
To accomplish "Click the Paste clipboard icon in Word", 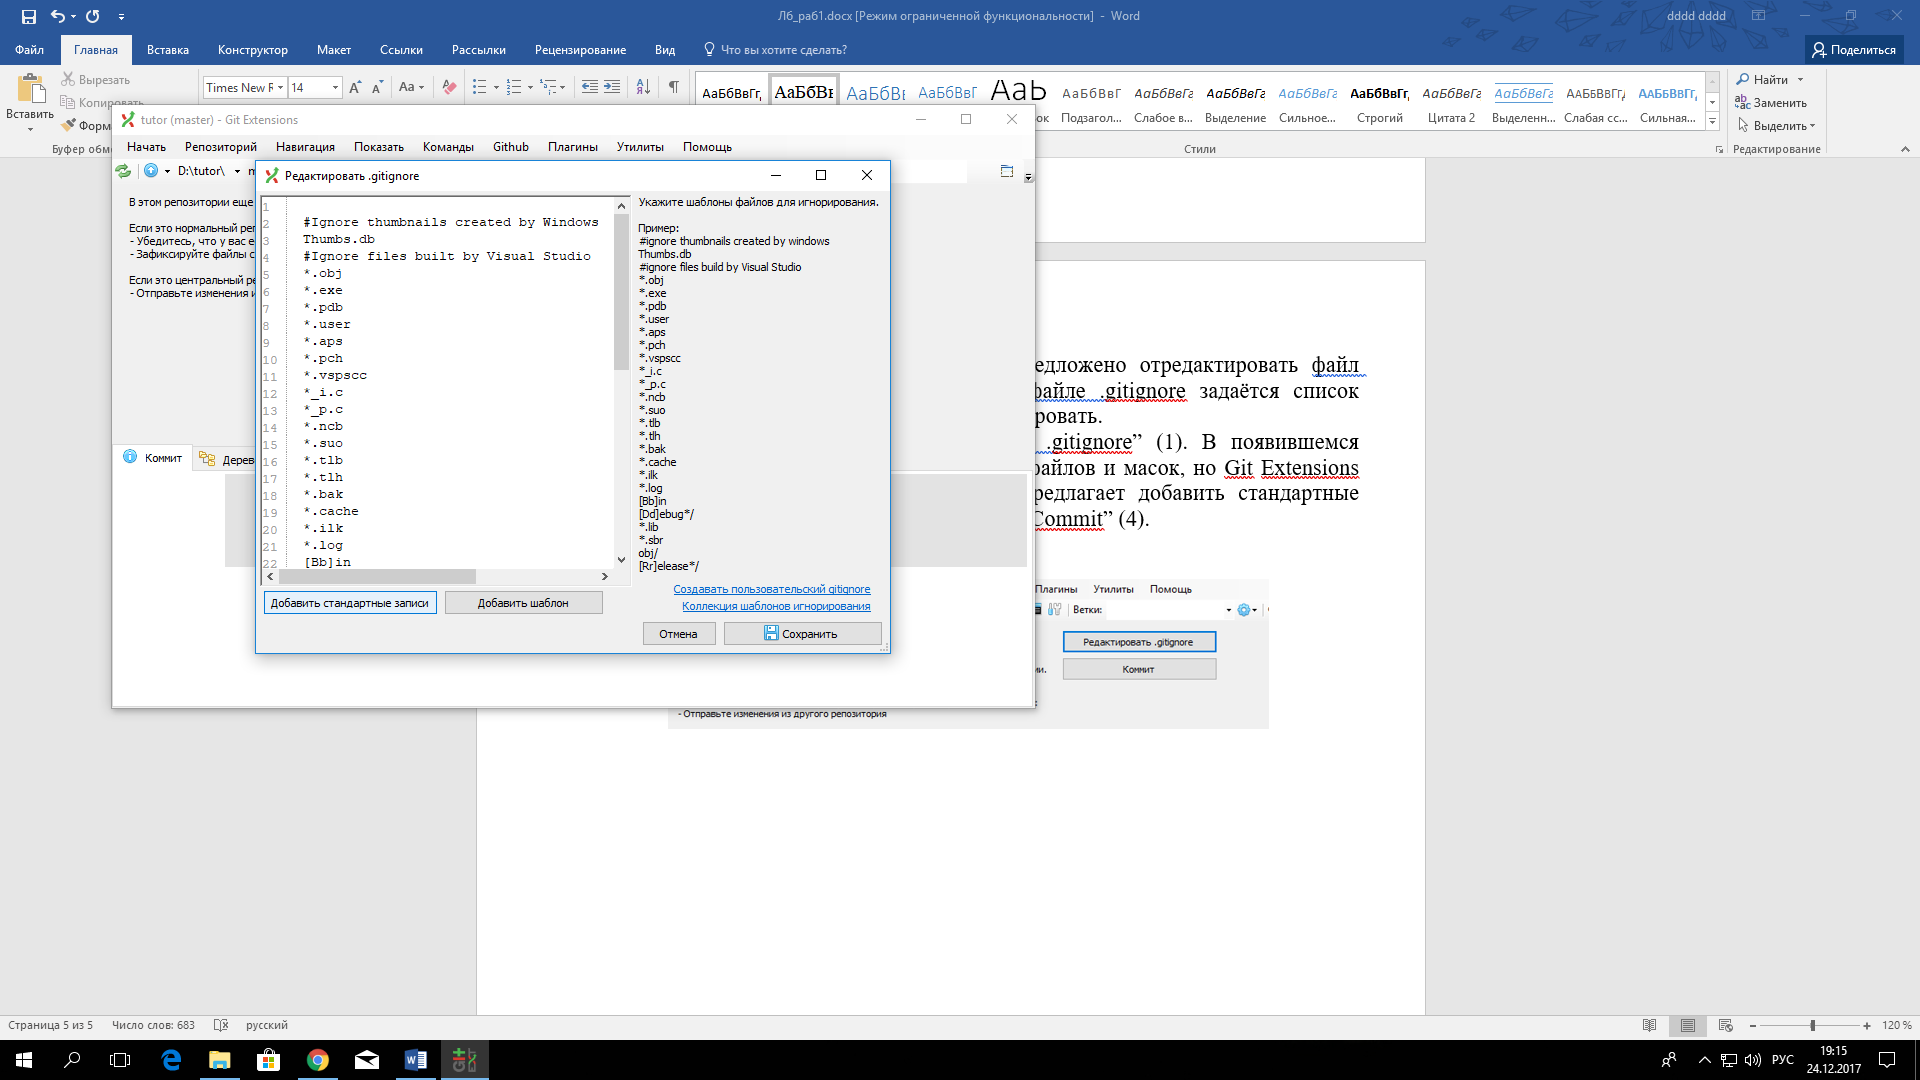I will (x=31, y=89).
